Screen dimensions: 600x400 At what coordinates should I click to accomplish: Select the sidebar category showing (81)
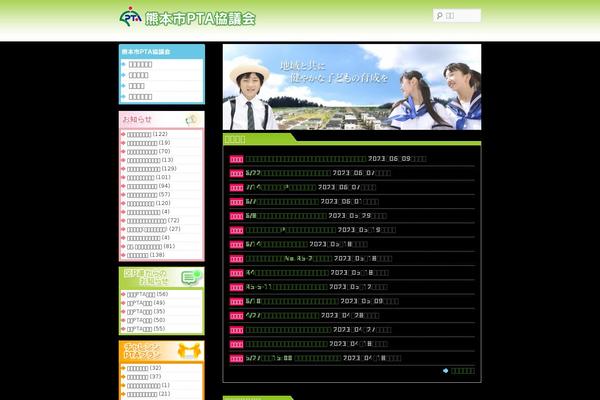pos(151,247)
